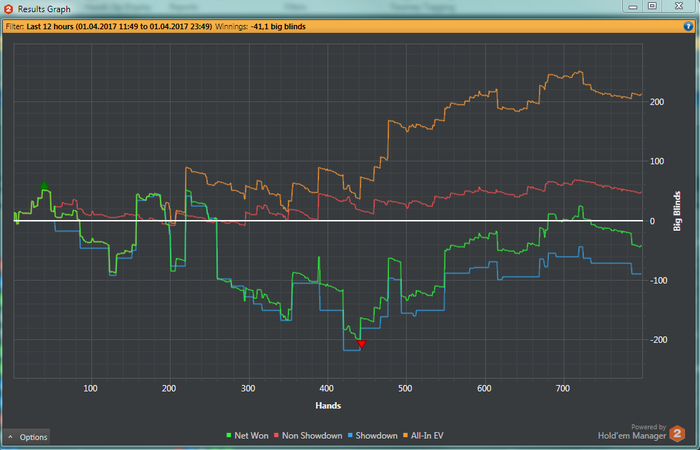Viewport: 700px width, 450px height.
Task: Click the 200 value on Big Blinds axis
Action: pyautogui.click(x=657, y=102)
